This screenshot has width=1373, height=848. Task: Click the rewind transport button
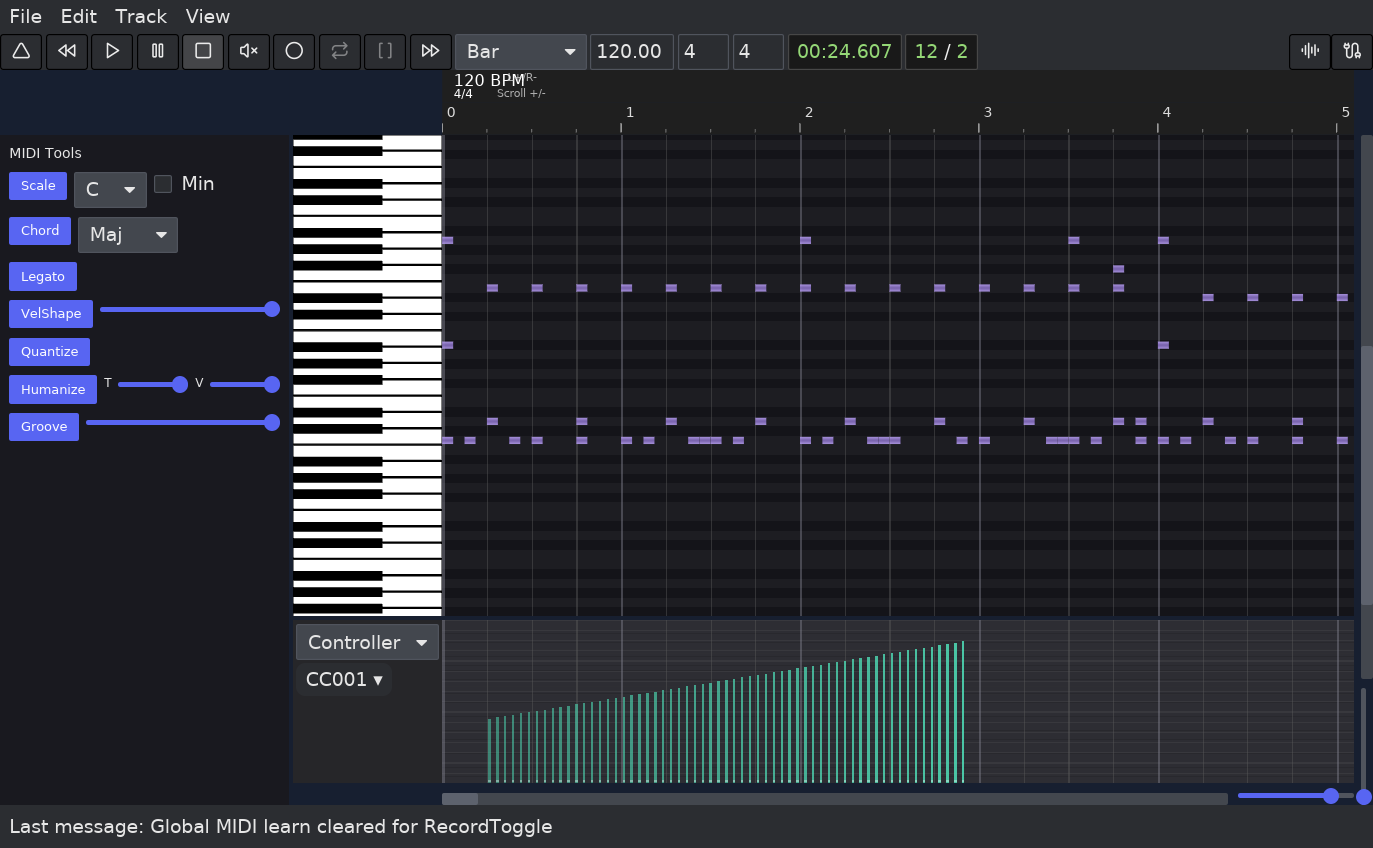click(67, 51)
